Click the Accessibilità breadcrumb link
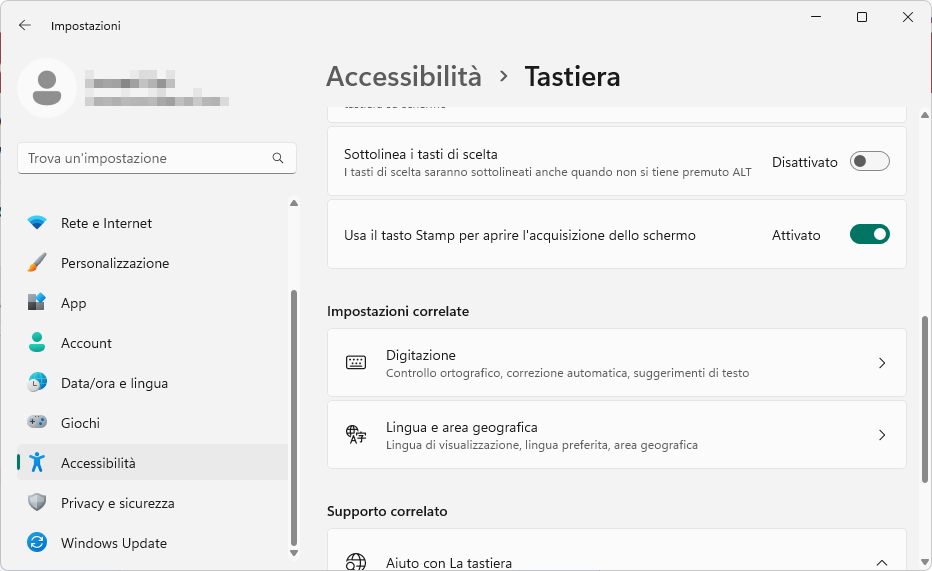The width and height of the screenshot is (932, 571). click(x=404, y=77)
